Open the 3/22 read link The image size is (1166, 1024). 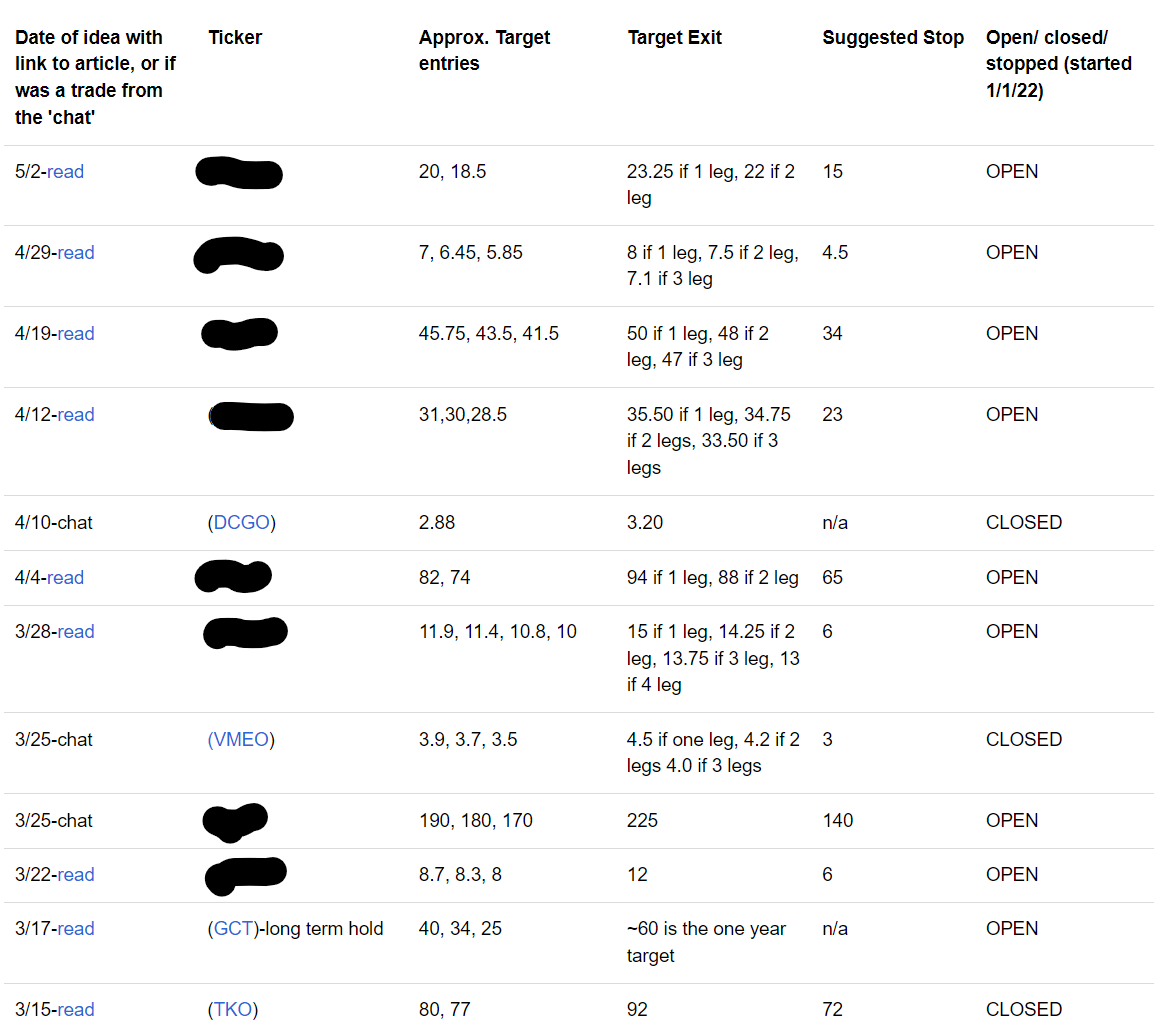click(x=76, y=875)
